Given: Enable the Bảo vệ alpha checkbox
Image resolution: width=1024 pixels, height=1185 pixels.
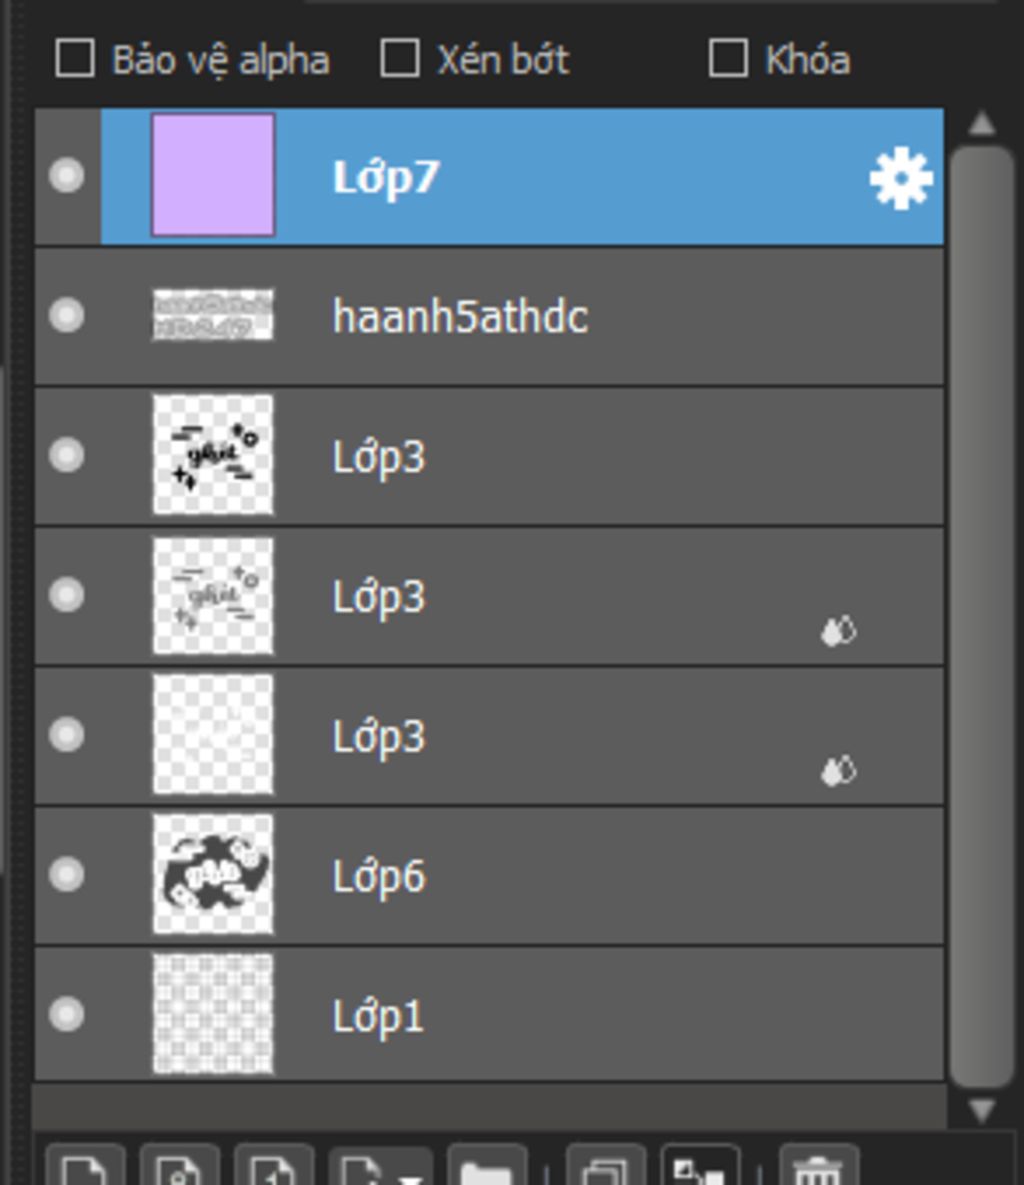Looking at the screenshot, I should 75,59.
